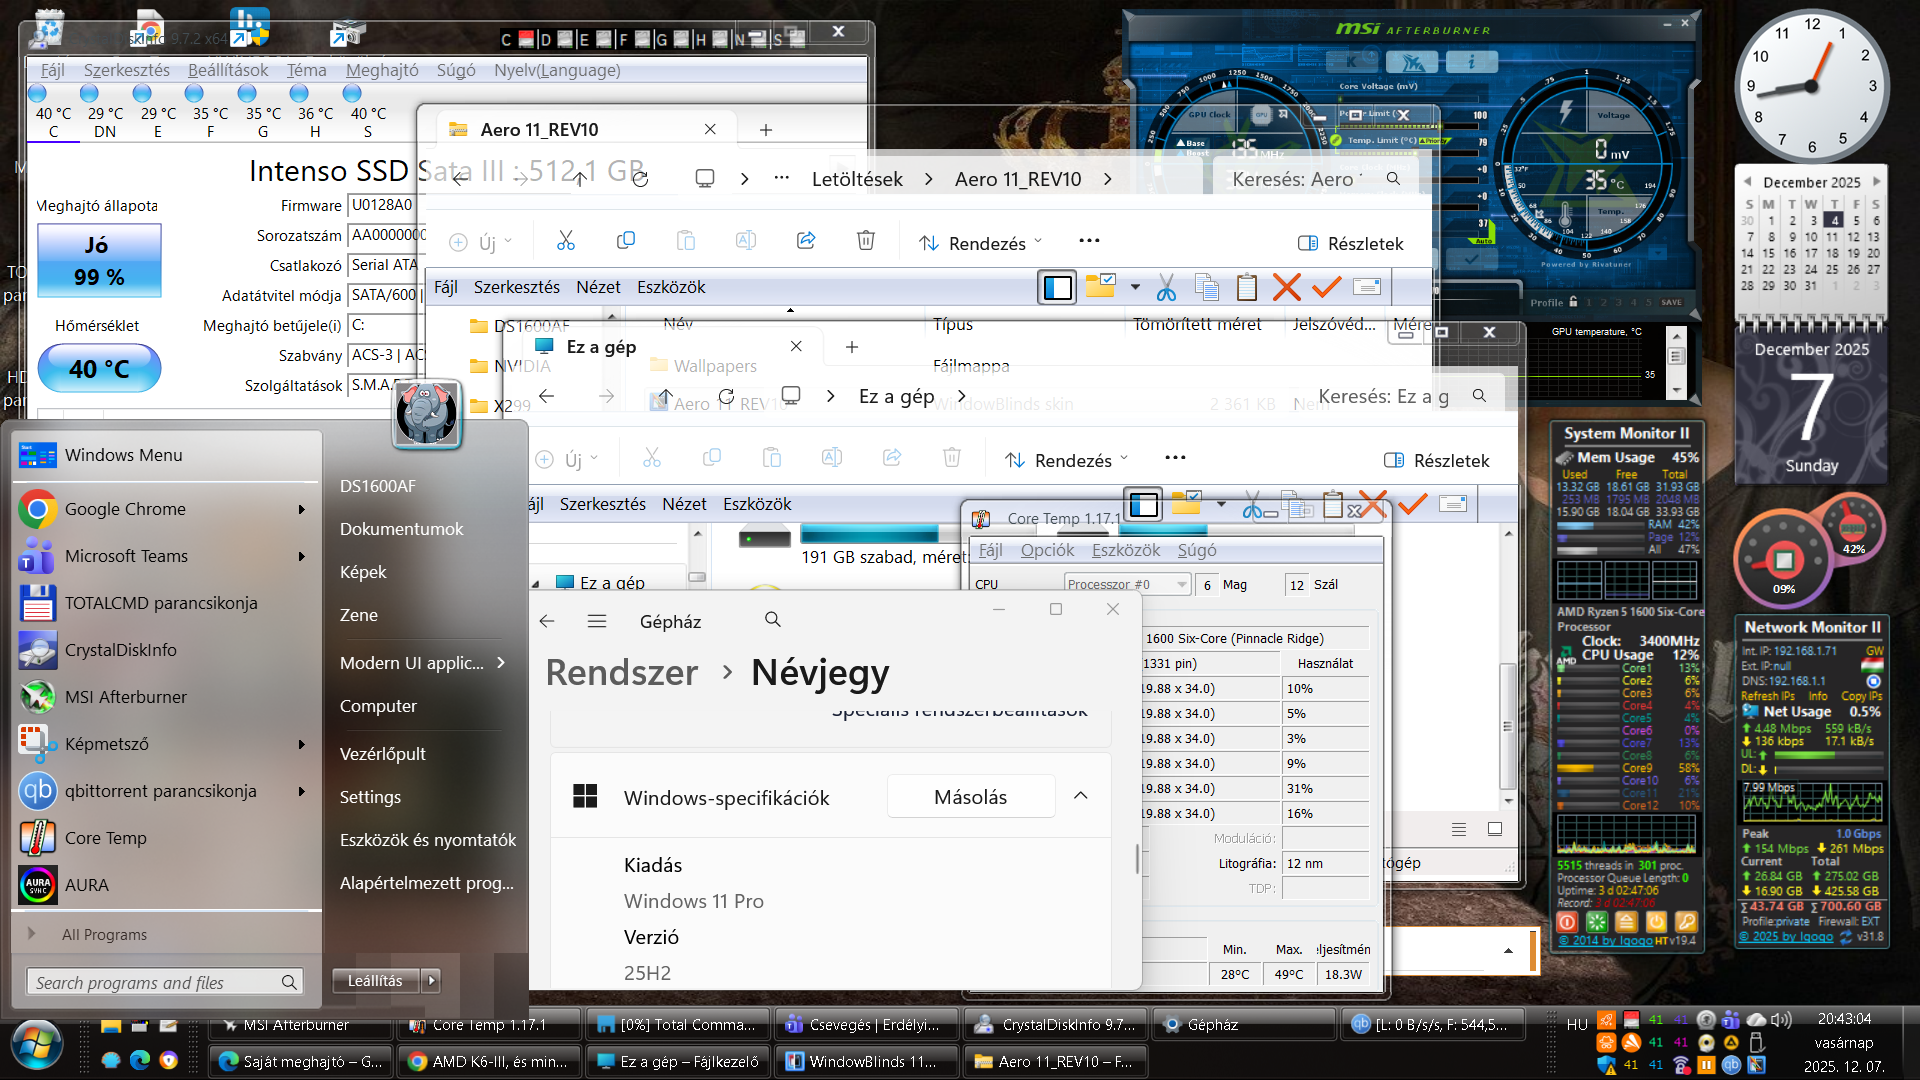Click the Windows Start orb

37,1046
